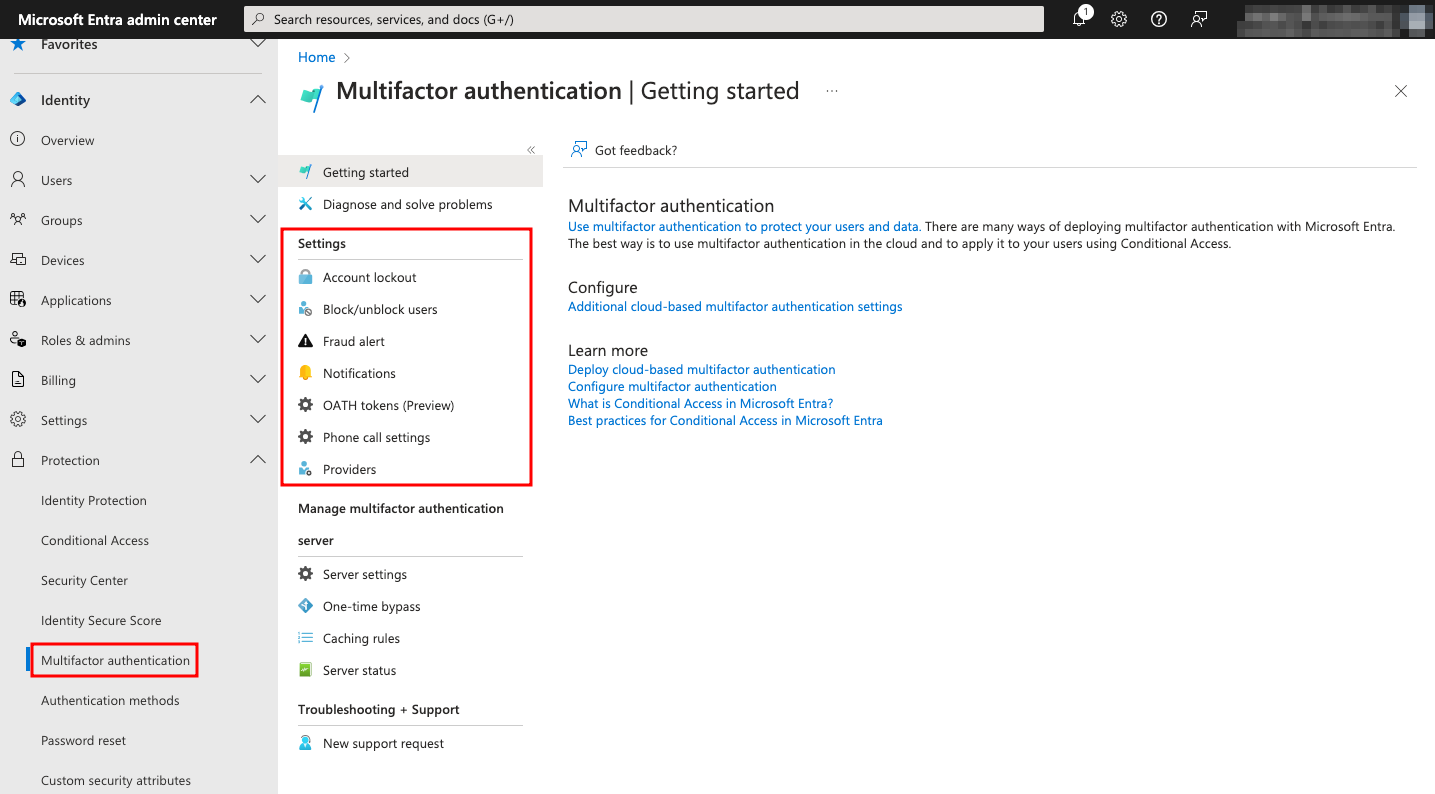Click the Roles & admins icon
This screenshot has height=794, width=1435.
coord(17,340)
